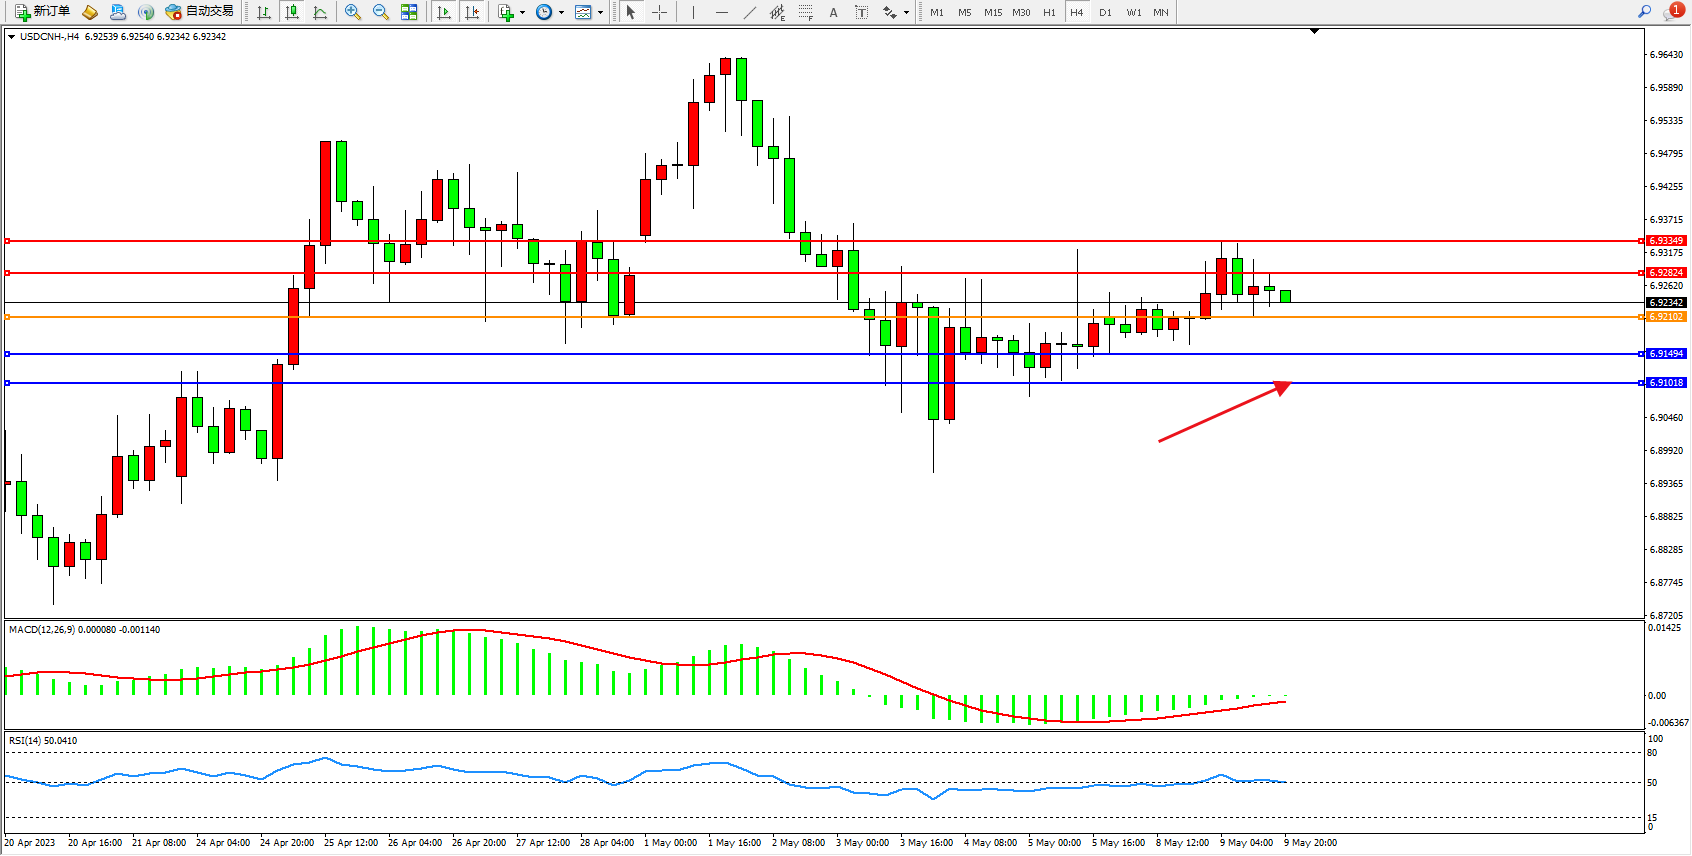Pick the trendline drawing tool
Image resolution: width=1692 pixels, height=856 pixels.
pos(750,12)
